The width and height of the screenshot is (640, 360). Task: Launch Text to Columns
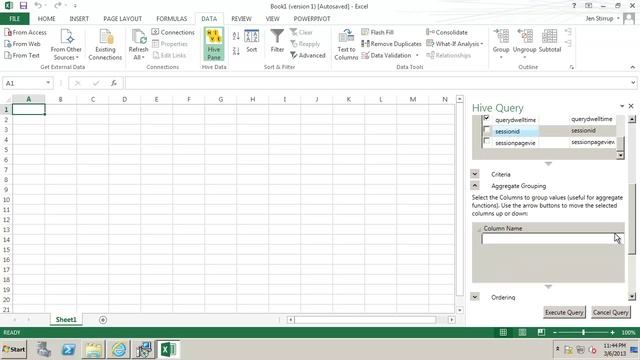point(346,44)
